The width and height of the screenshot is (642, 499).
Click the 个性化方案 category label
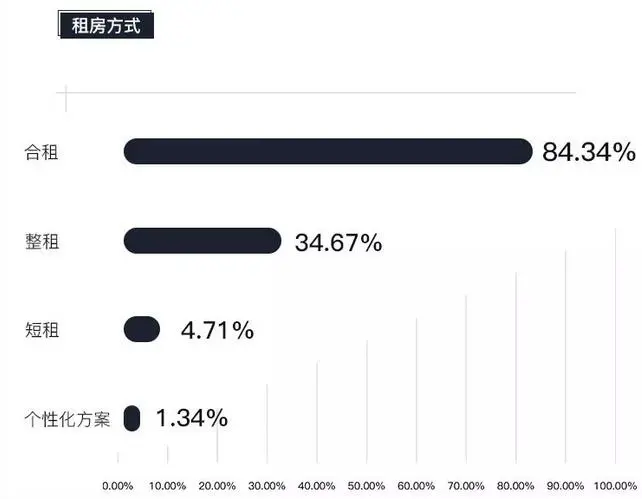(67, 419)
